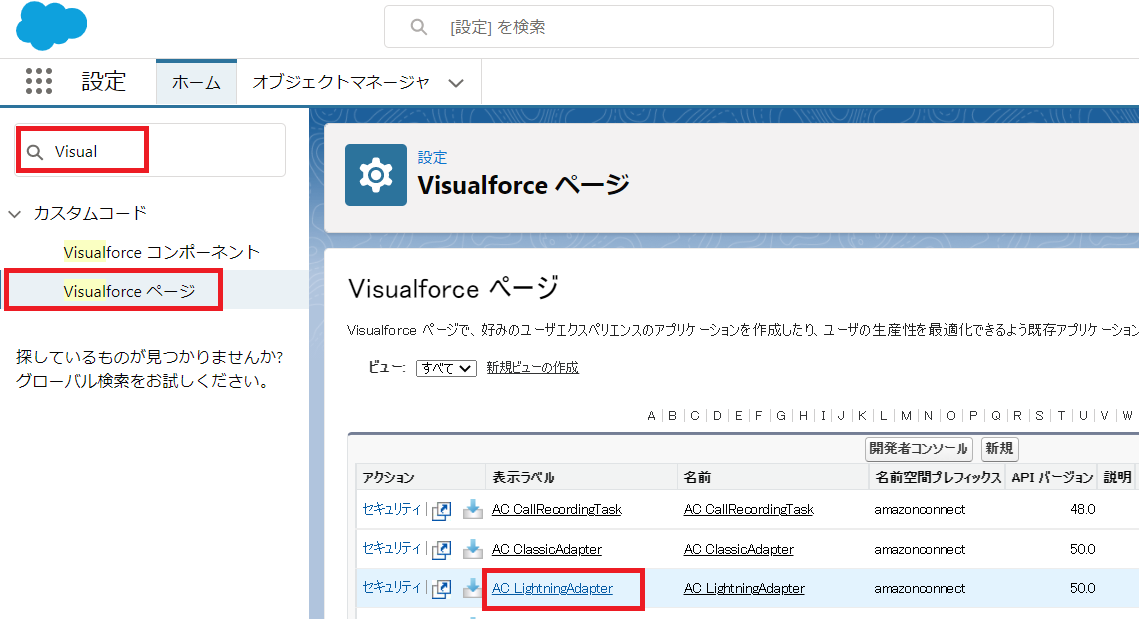Click the 開発者コンソール button

click(919, 449)
